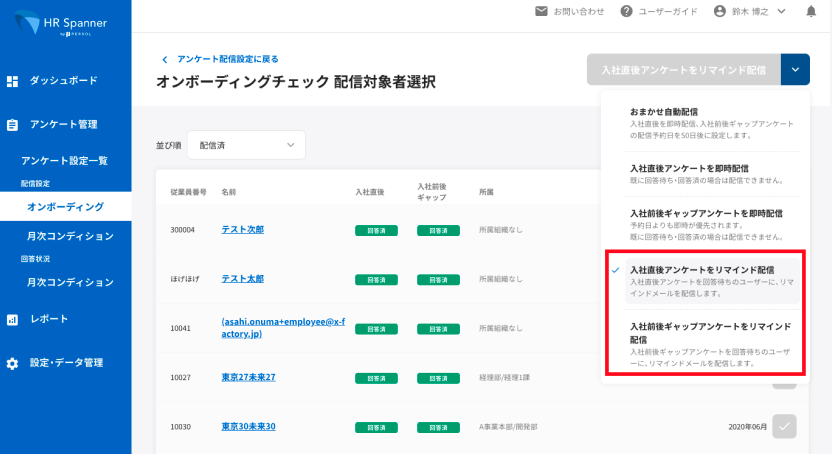The width and height of the screenshot is (832, 454).
Task: Click the お問い合わせ mail icon
Action: coord(541,12)
